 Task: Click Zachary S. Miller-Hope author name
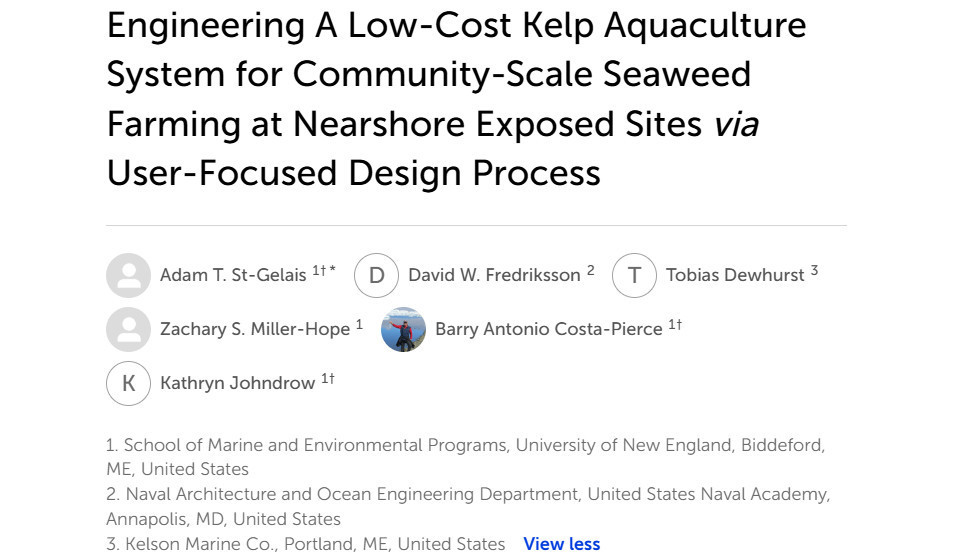(x=255, y=329)
